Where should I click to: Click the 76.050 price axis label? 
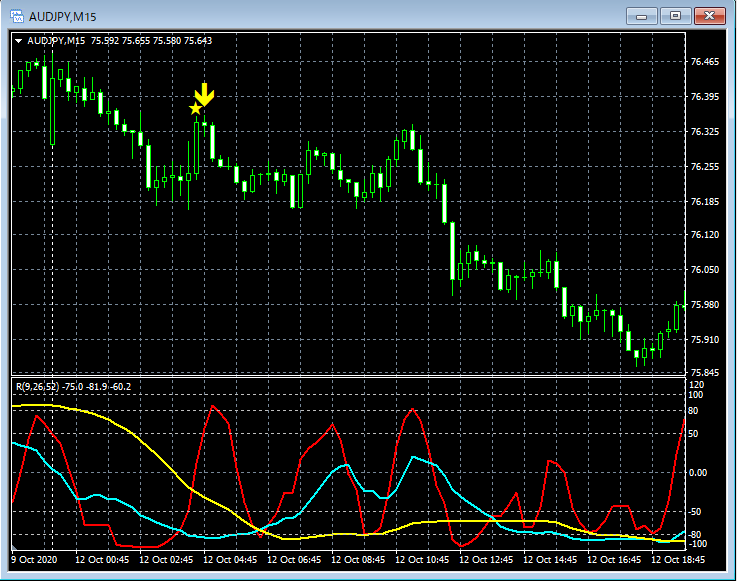pyautogui.click(x=705, y=269)
